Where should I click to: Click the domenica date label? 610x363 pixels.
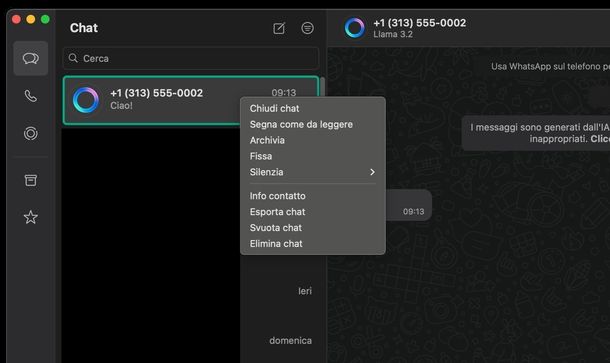pos(291,341)
